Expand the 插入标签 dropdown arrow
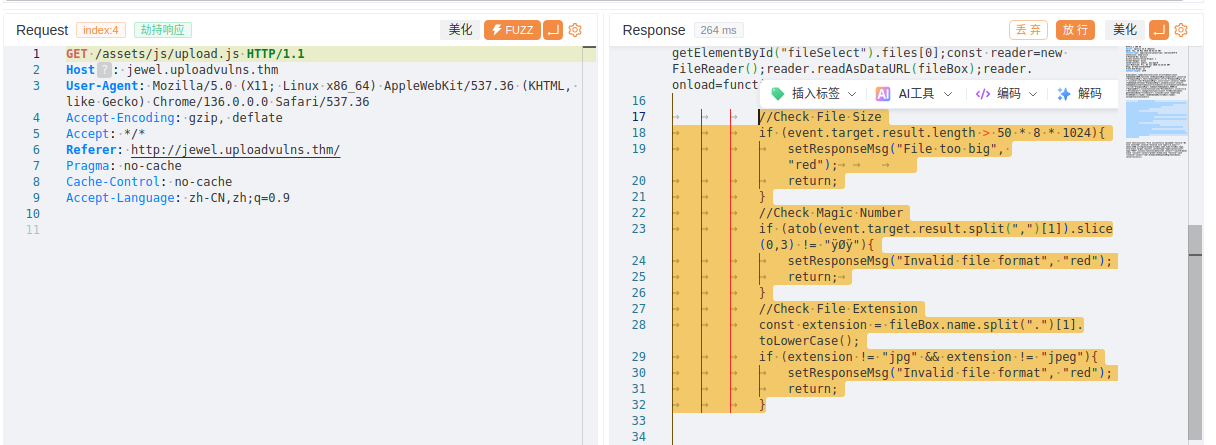 pos(852,94)
